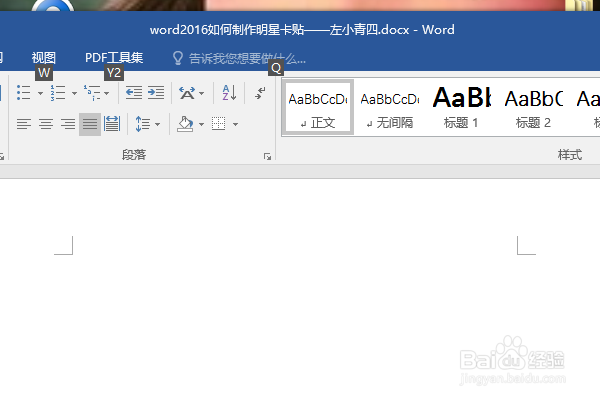This screenshot has height=400, width=600.
Task: Click the lightbulb Tell Me icon
Action: (x=178, y=58)
